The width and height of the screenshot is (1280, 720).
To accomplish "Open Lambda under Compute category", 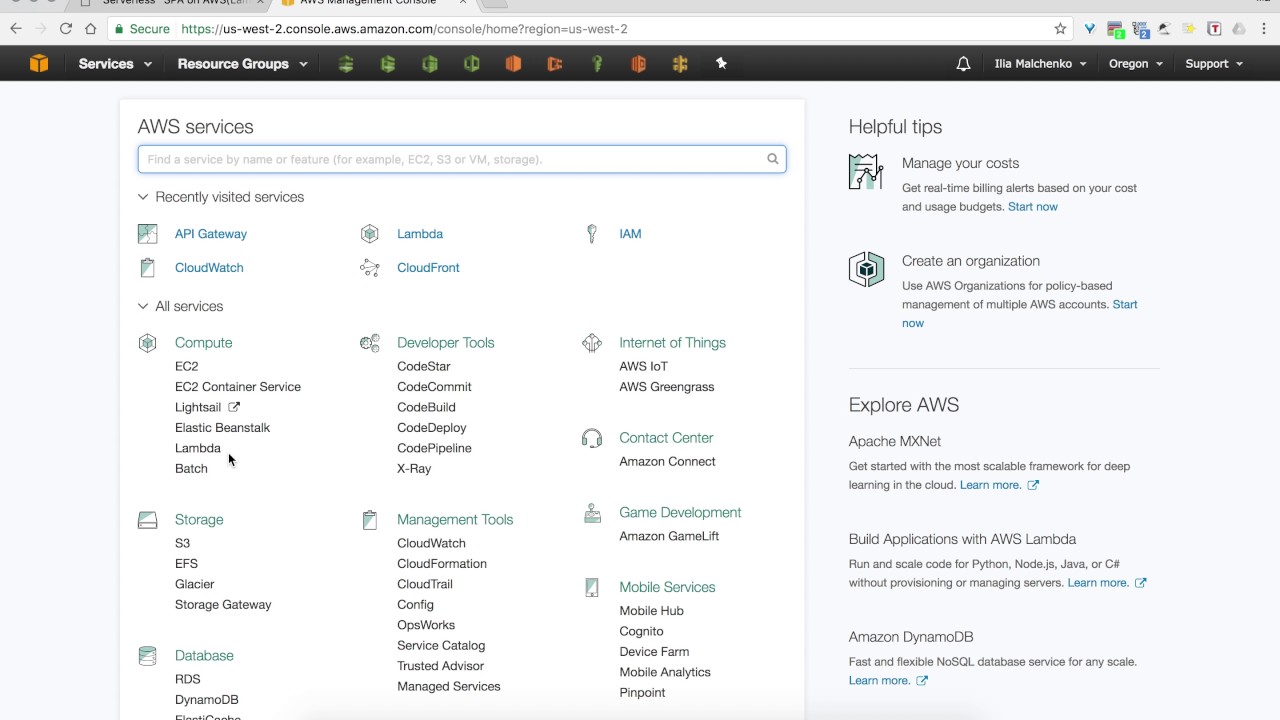I will 198,449.
